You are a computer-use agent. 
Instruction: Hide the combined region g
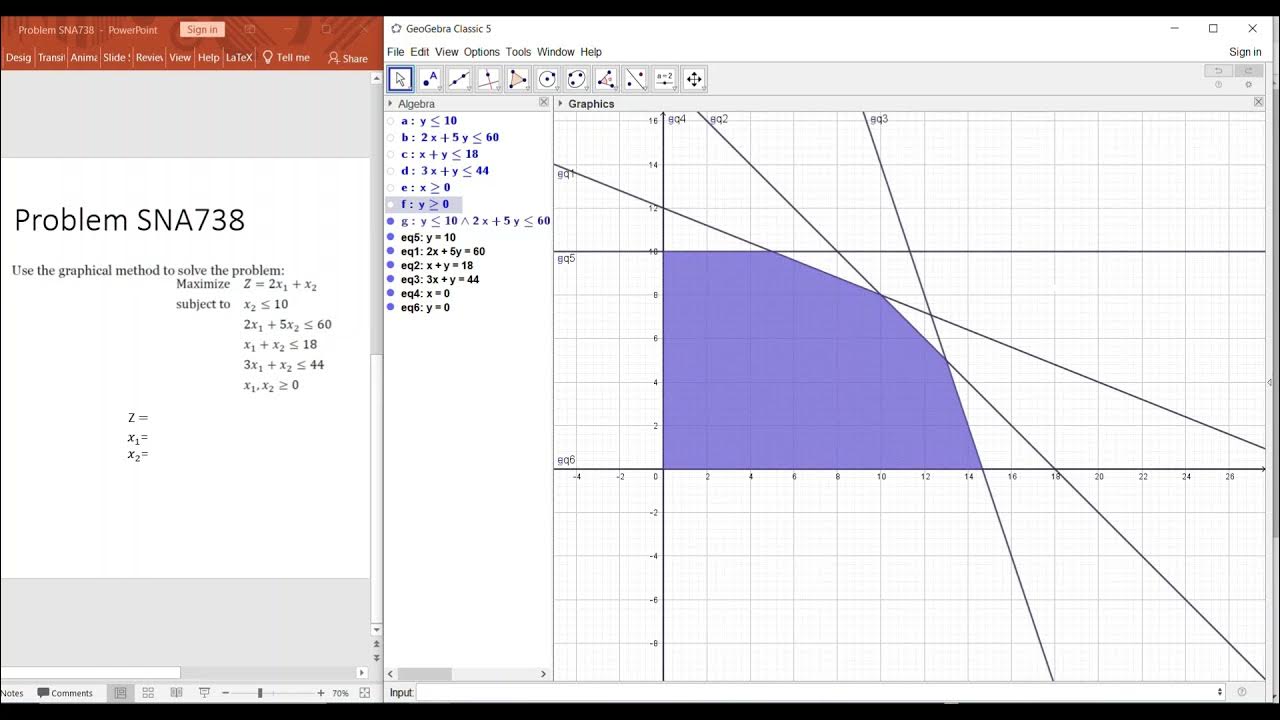click(x=391, y=221)
